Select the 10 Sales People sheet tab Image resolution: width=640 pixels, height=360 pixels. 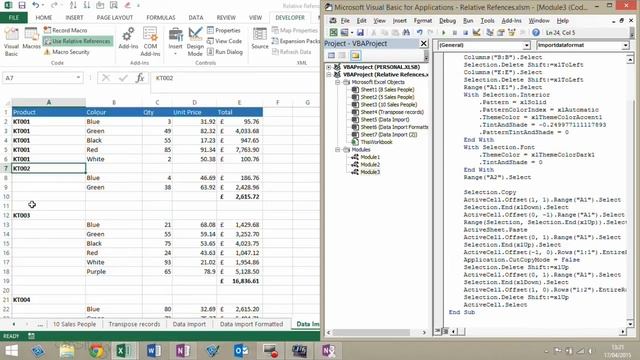(x=74, y=324)
